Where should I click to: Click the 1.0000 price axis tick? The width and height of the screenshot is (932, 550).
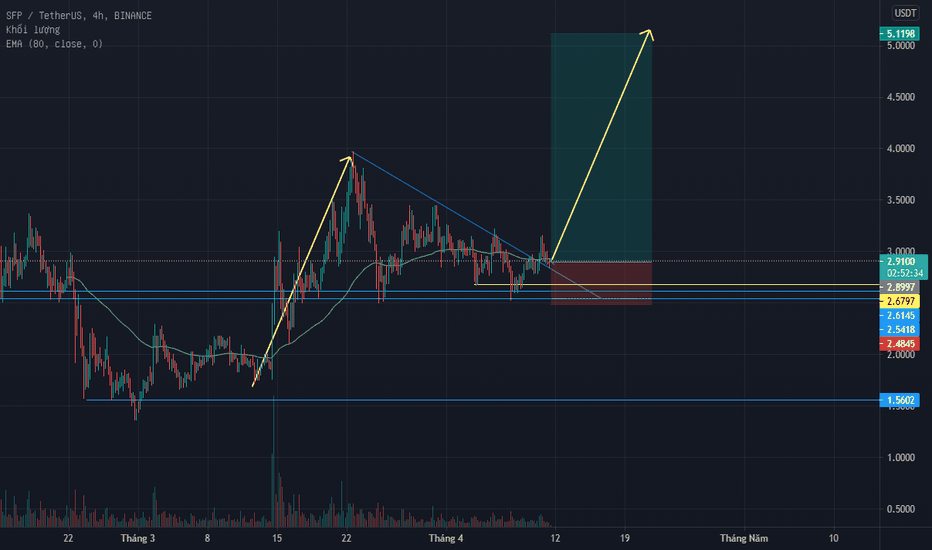tap(900, 458)
